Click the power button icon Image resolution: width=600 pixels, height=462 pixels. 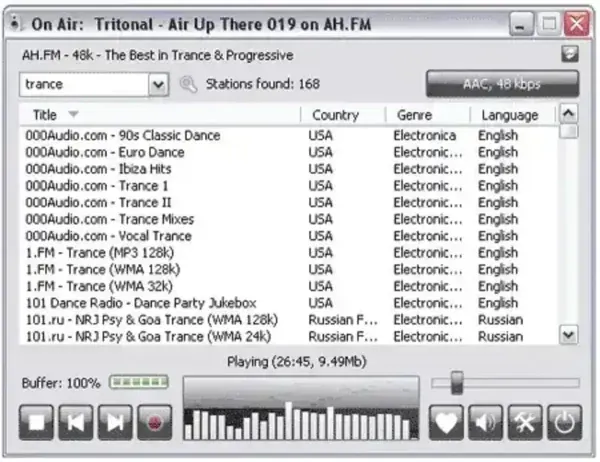click(x=565, y=423)
